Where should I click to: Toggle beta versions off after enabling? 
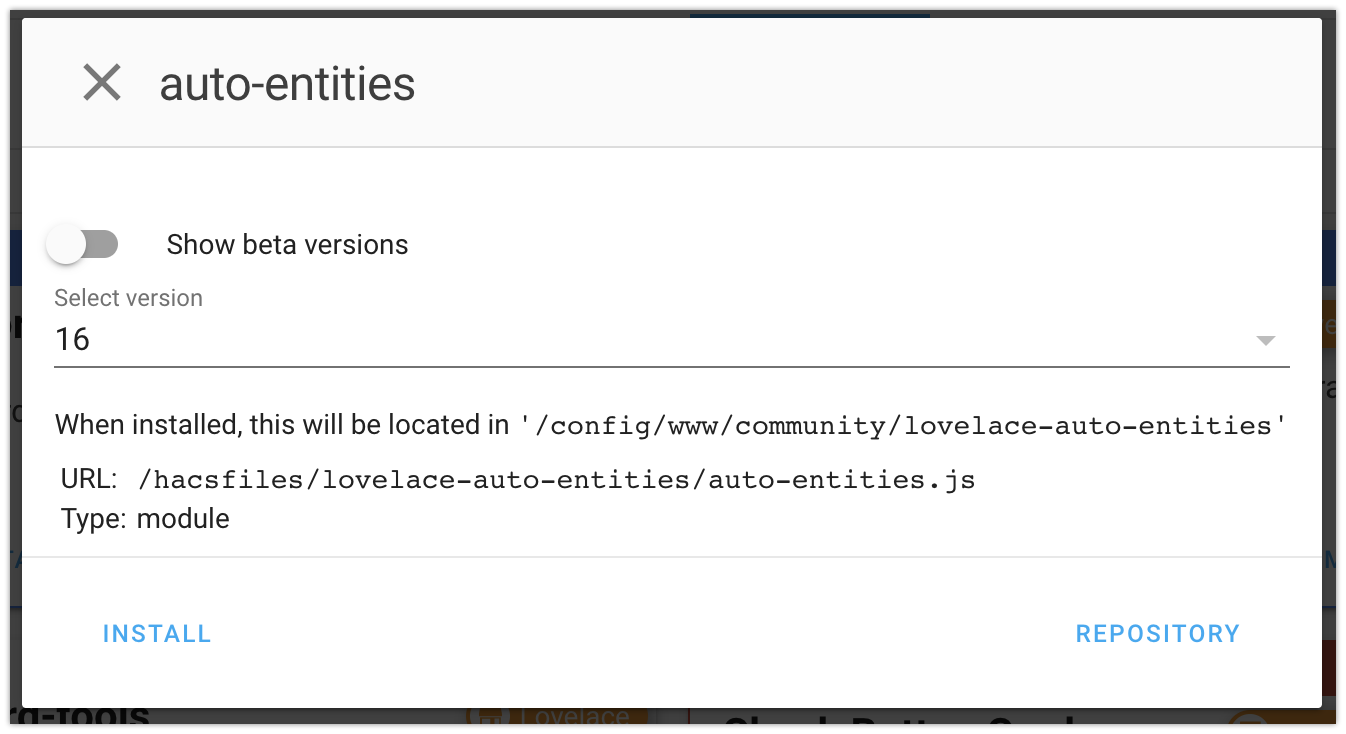click(x=84, y=244)
